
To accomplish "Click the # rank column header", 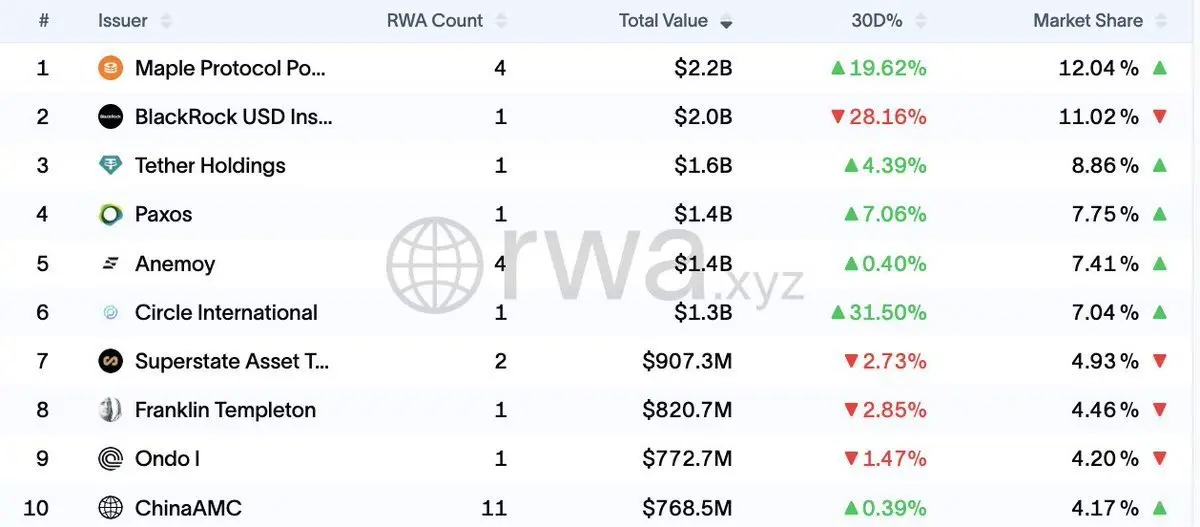I will pos(43,21).
